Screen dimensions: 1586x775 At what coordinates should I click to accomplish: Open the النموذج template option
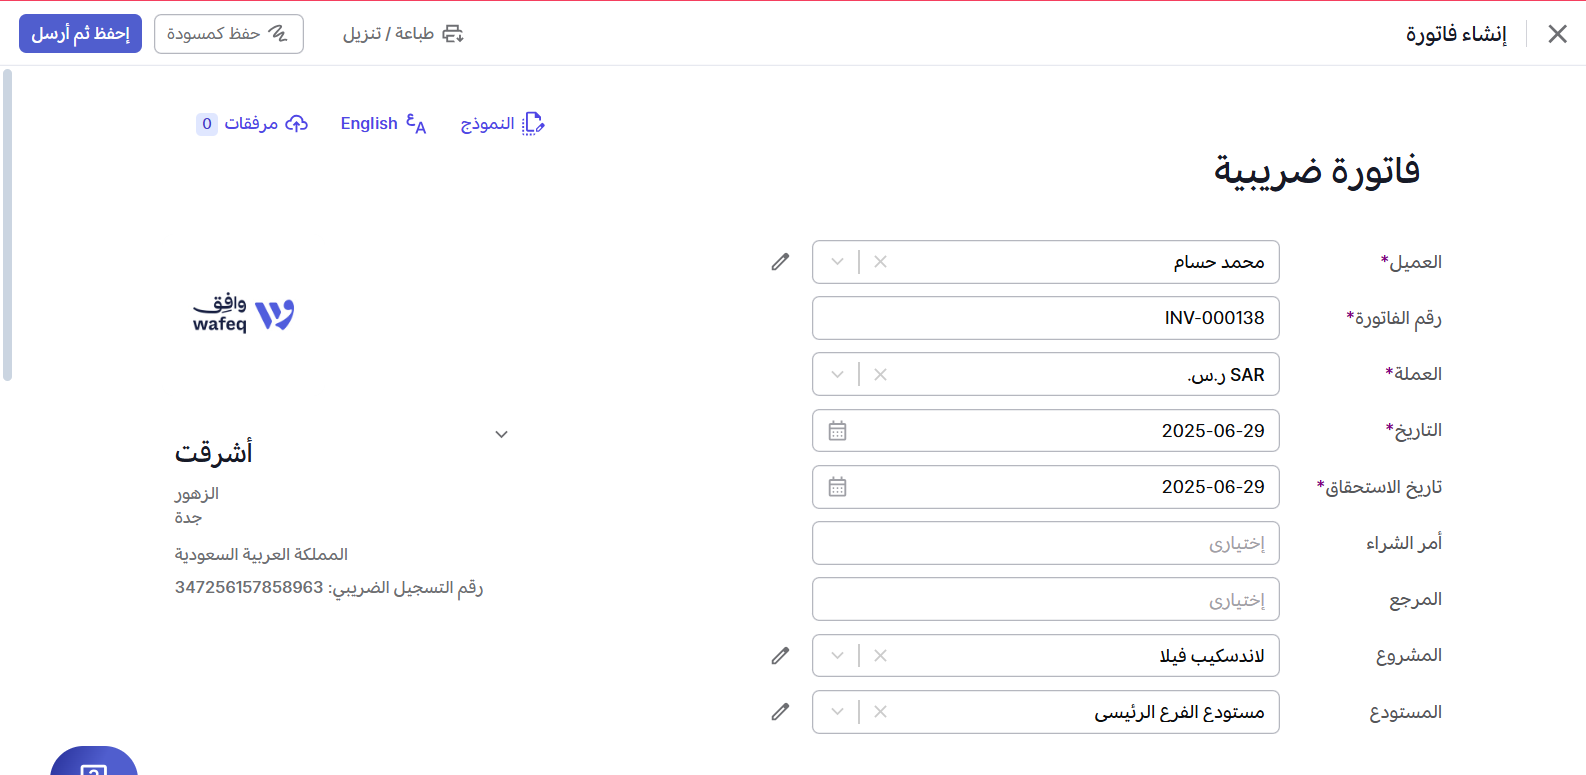(502, 124)
